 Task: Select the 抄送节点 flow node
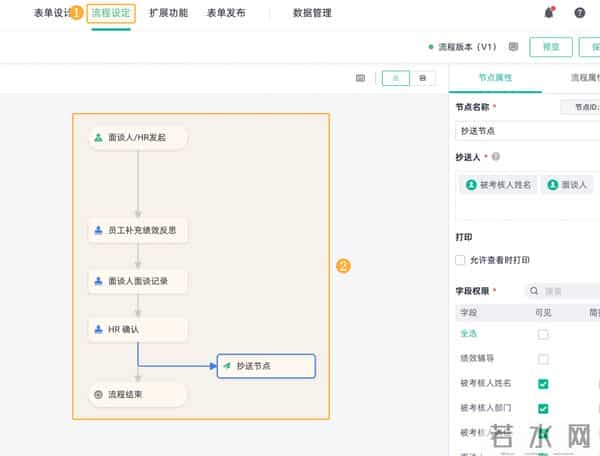(x=266, y=366)
